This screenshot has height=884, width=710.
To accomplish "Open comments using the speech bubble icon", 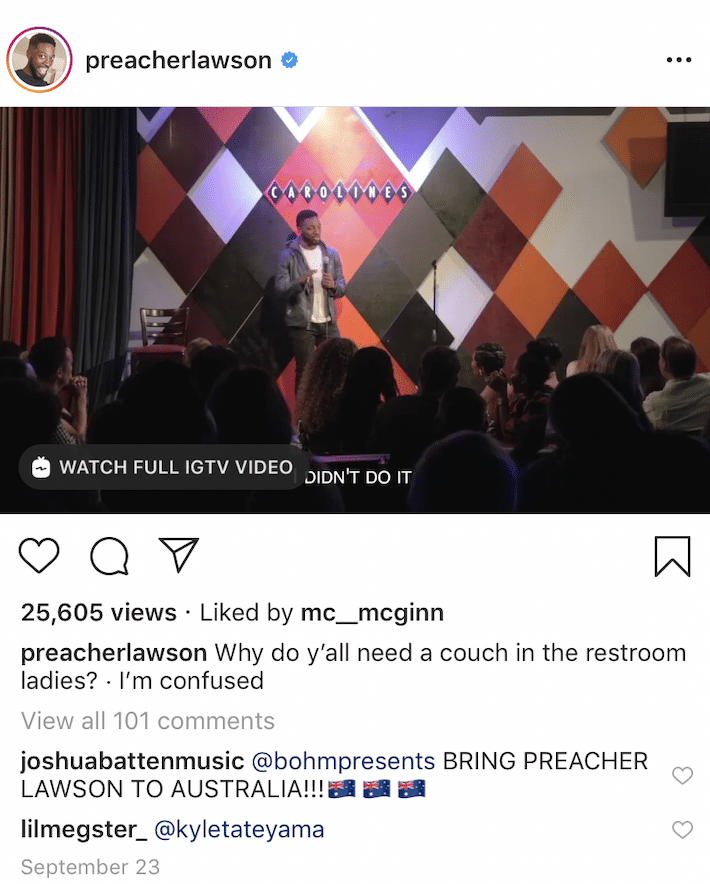I will (x=109, y=556).
